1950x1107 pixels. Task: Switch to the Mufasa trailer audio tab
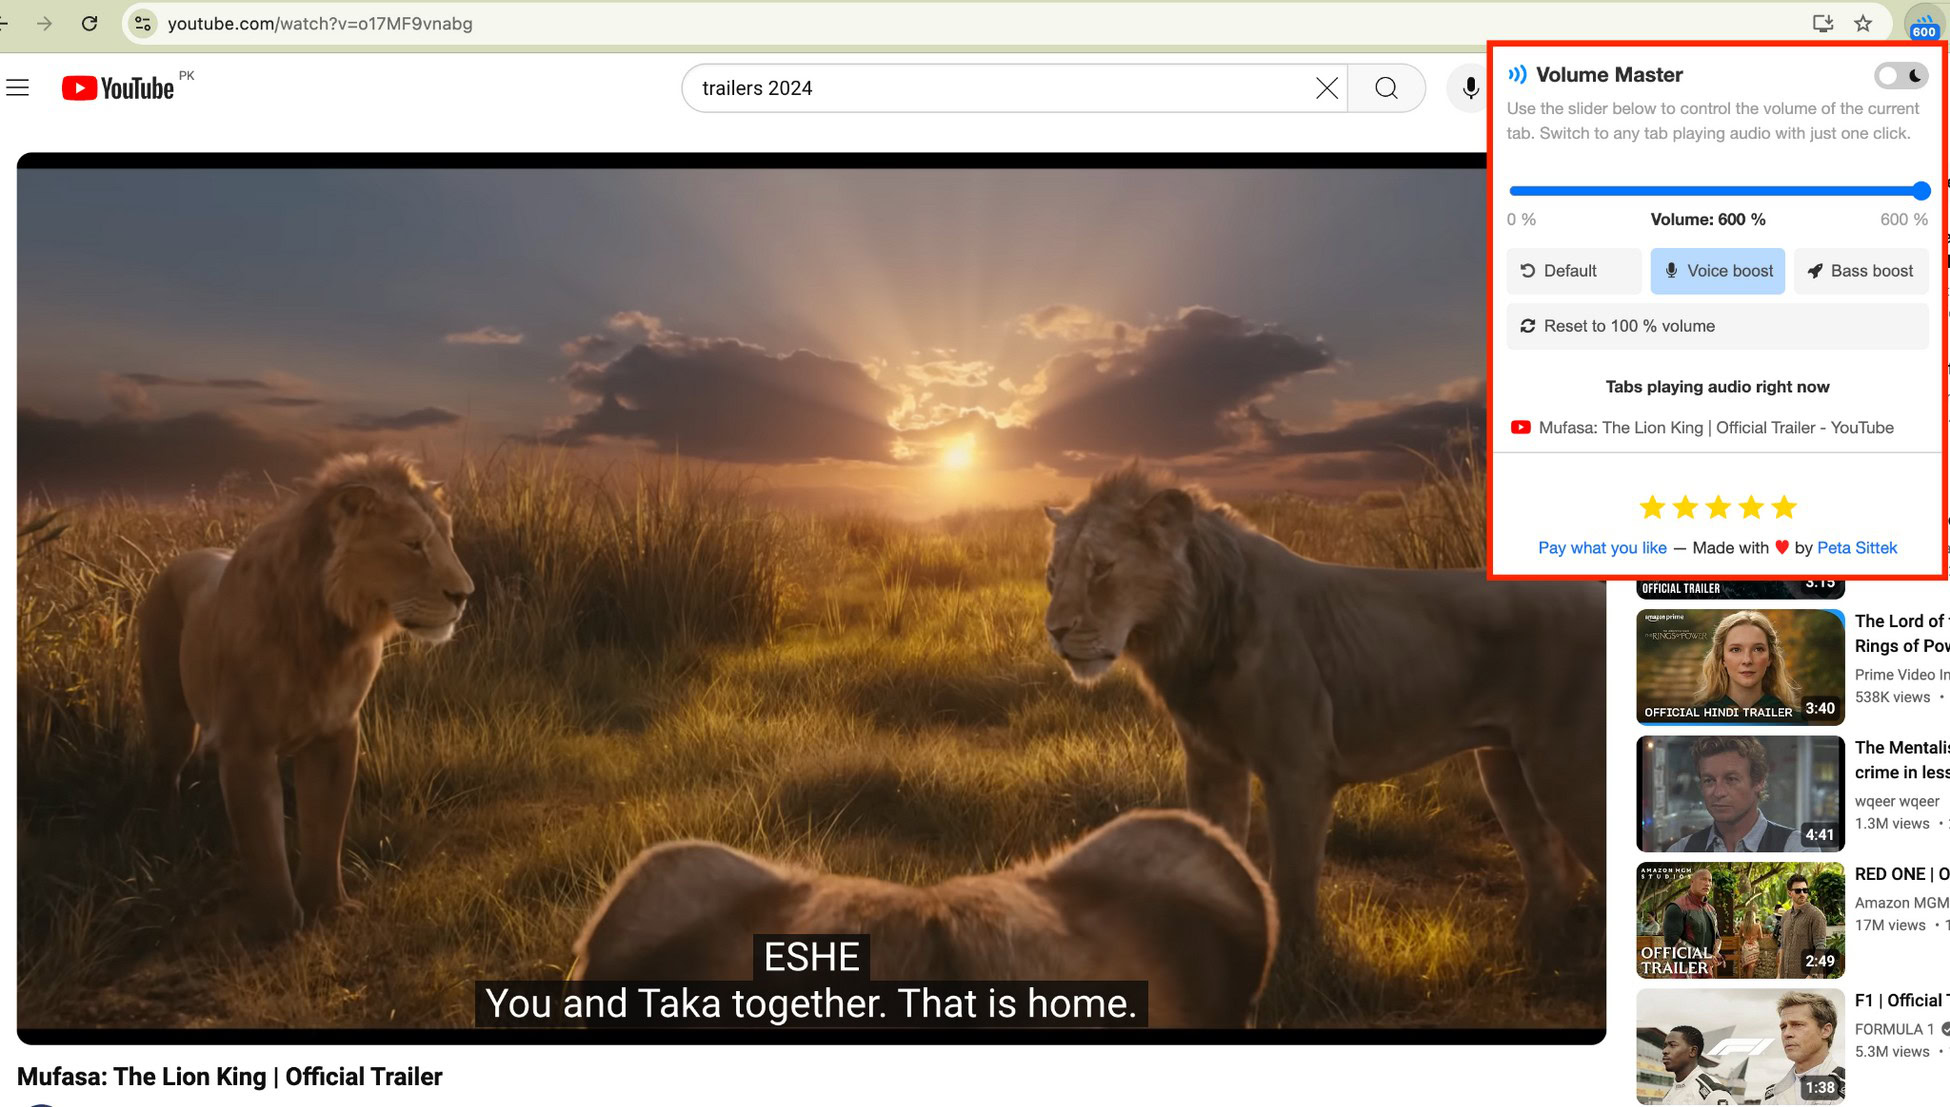pos(1717,427)
